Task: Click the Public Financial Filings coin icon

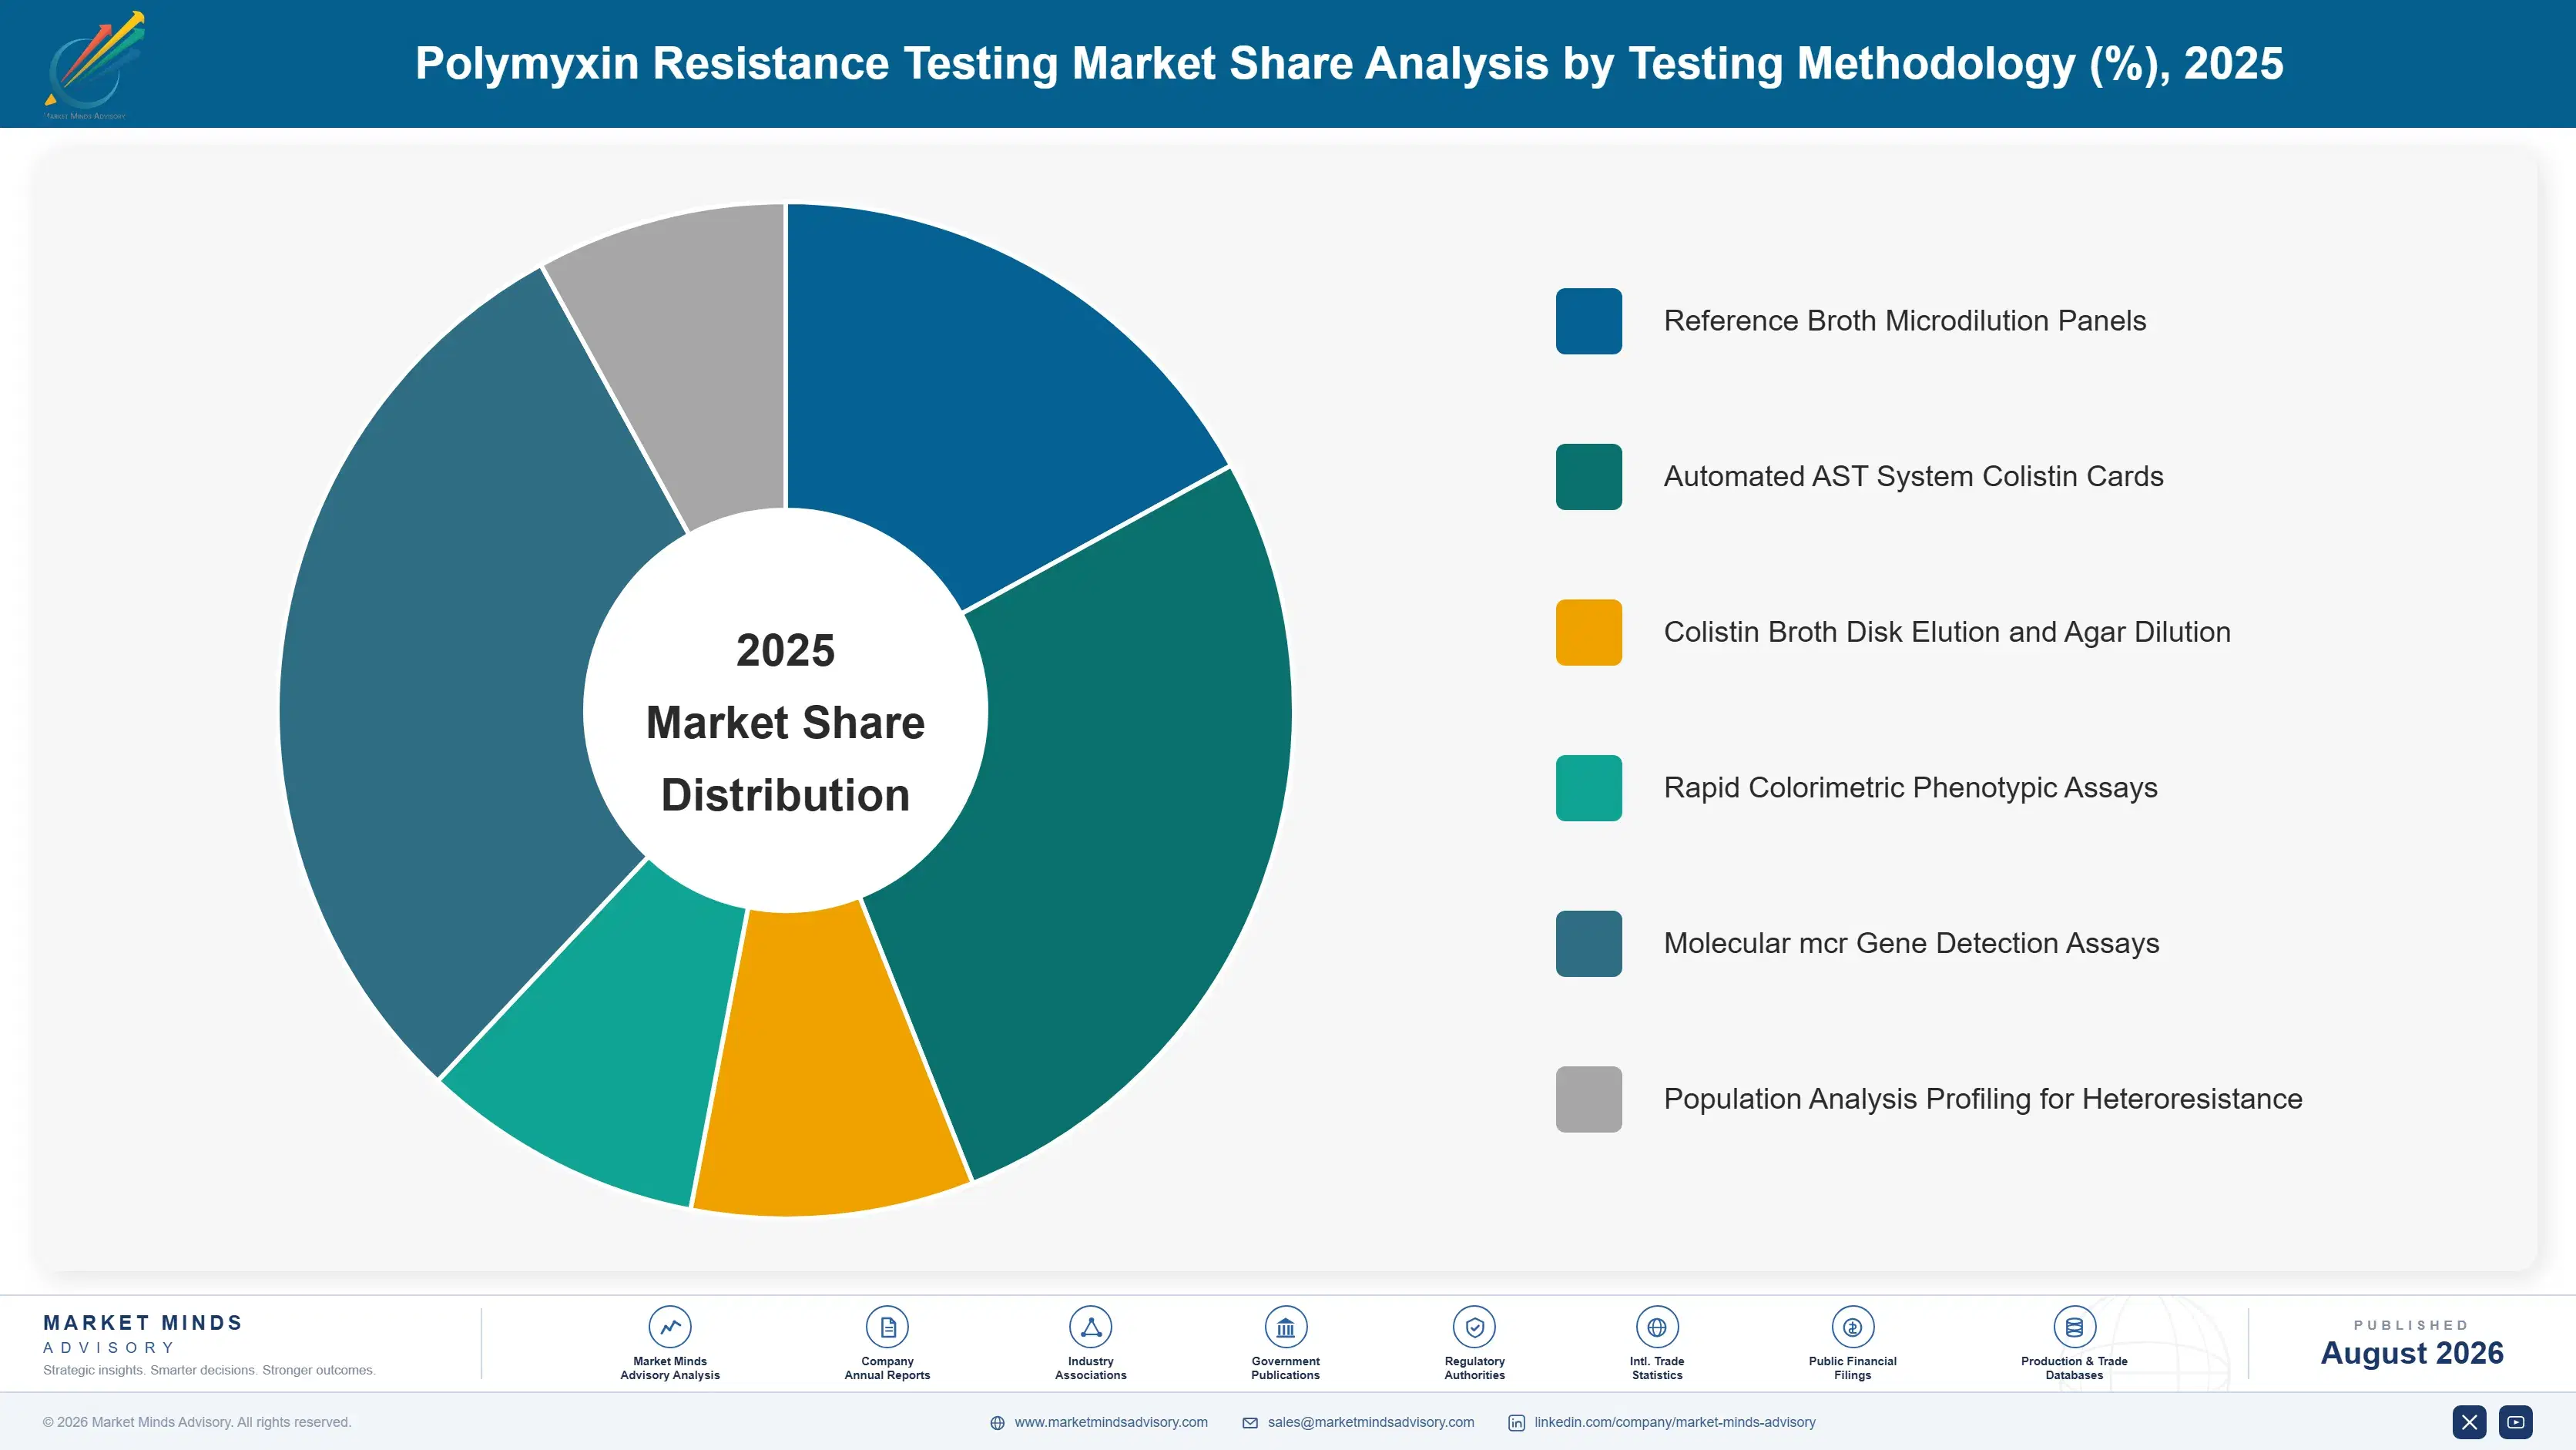Action: [1852, 1327]
